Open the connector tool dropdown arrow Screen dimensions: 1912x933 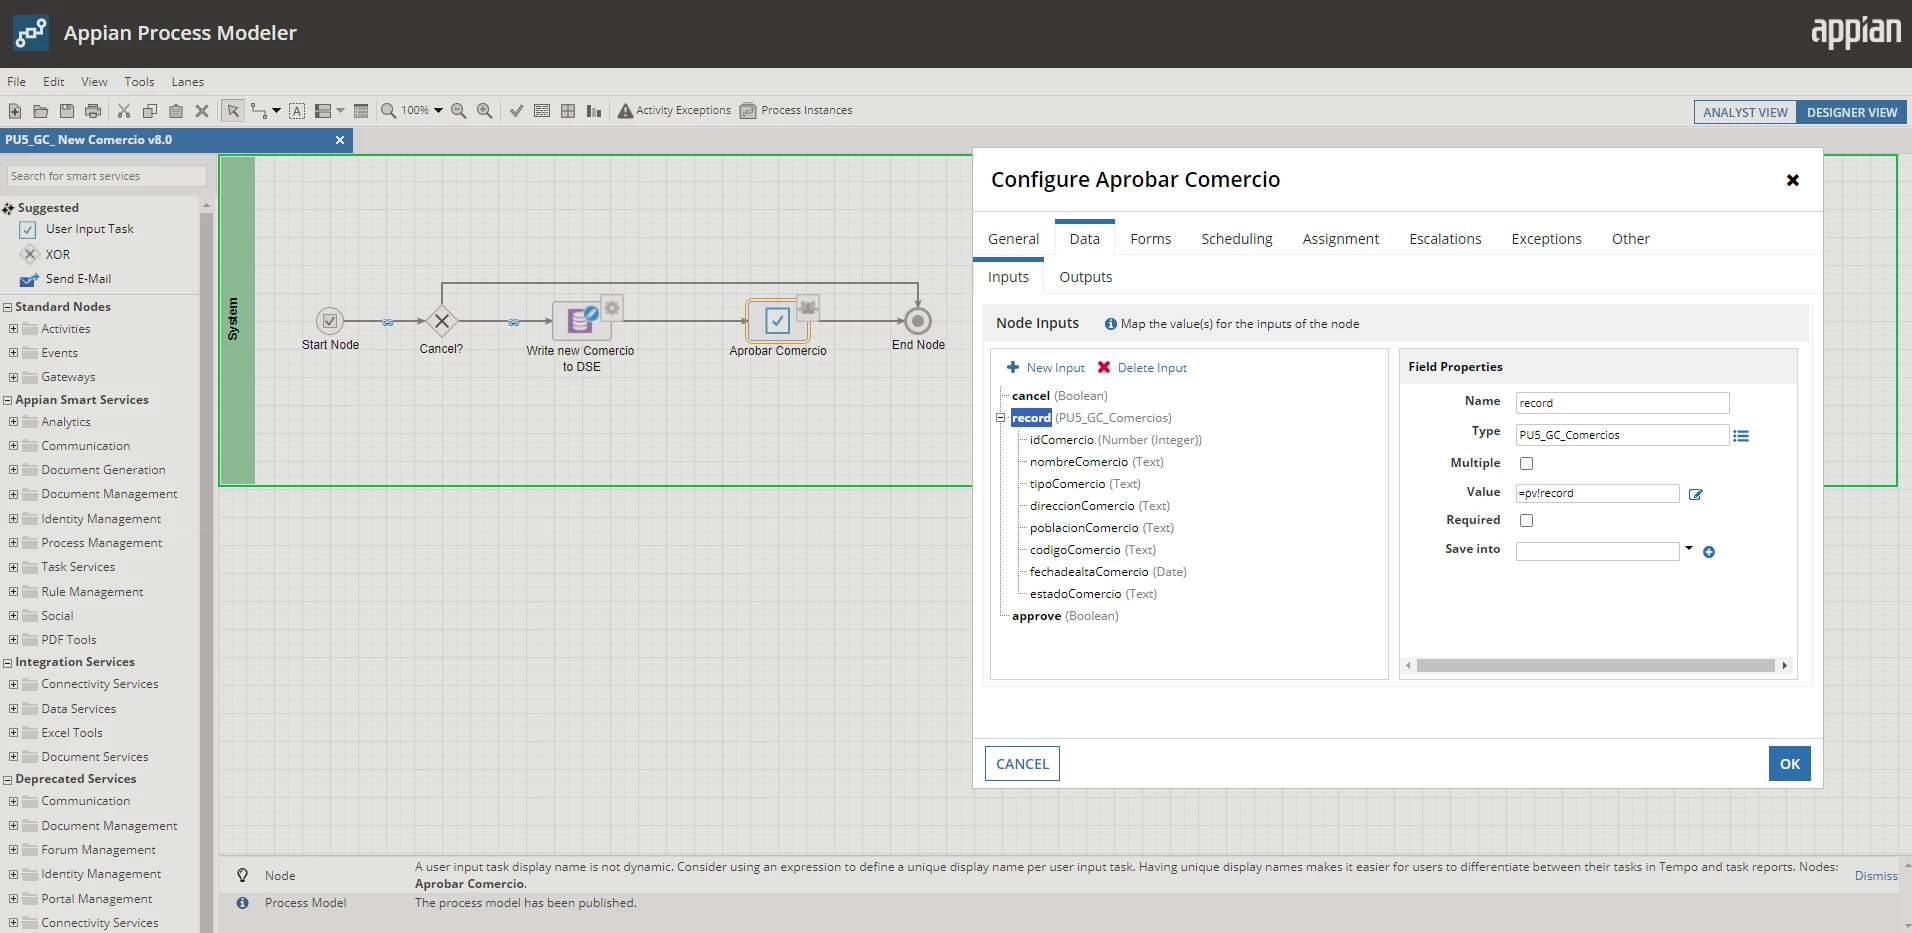pos(276,111)
